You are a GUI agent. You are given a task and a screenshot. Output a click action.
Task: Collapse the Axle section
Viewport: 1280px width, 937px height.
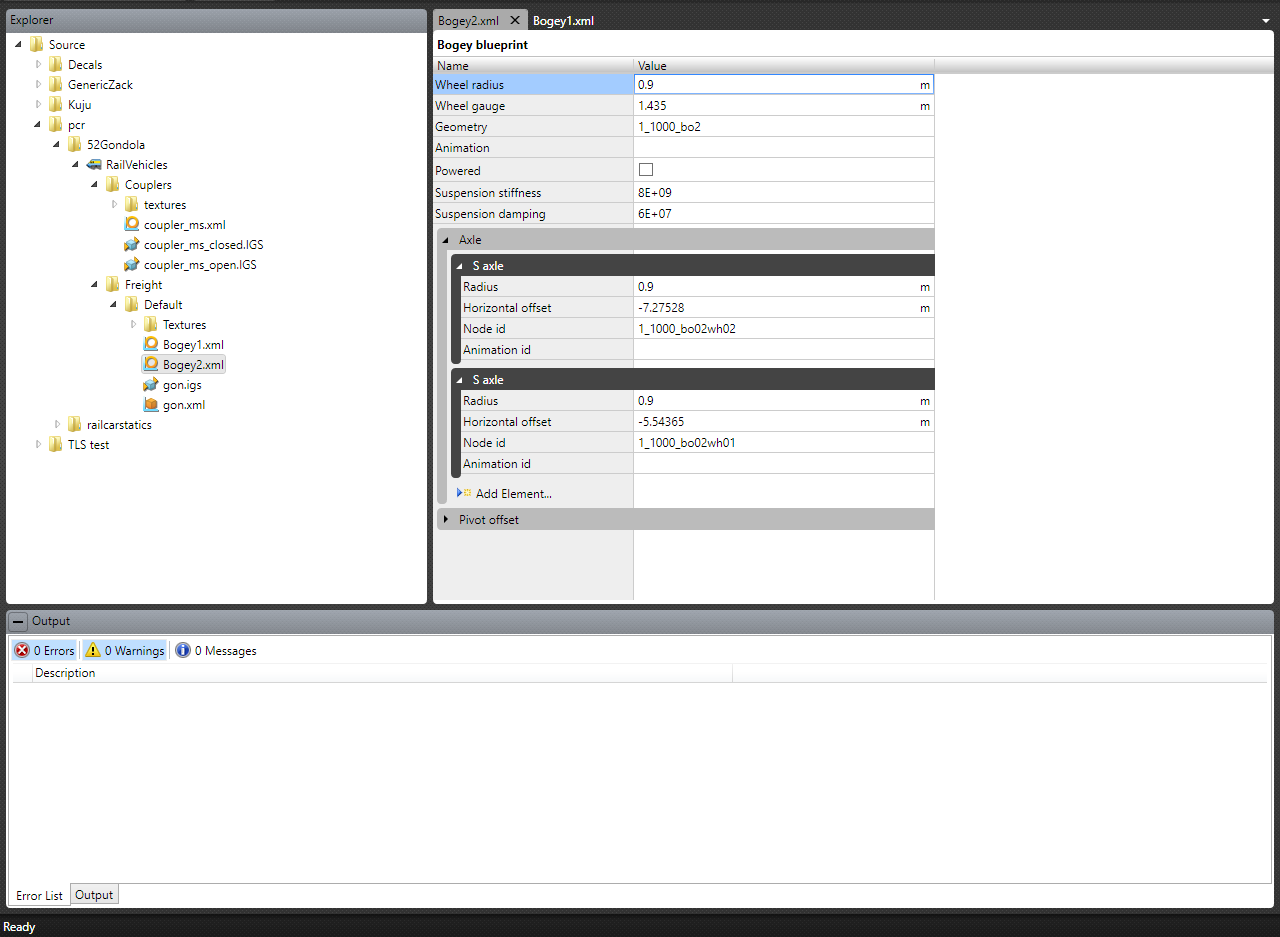446,240
